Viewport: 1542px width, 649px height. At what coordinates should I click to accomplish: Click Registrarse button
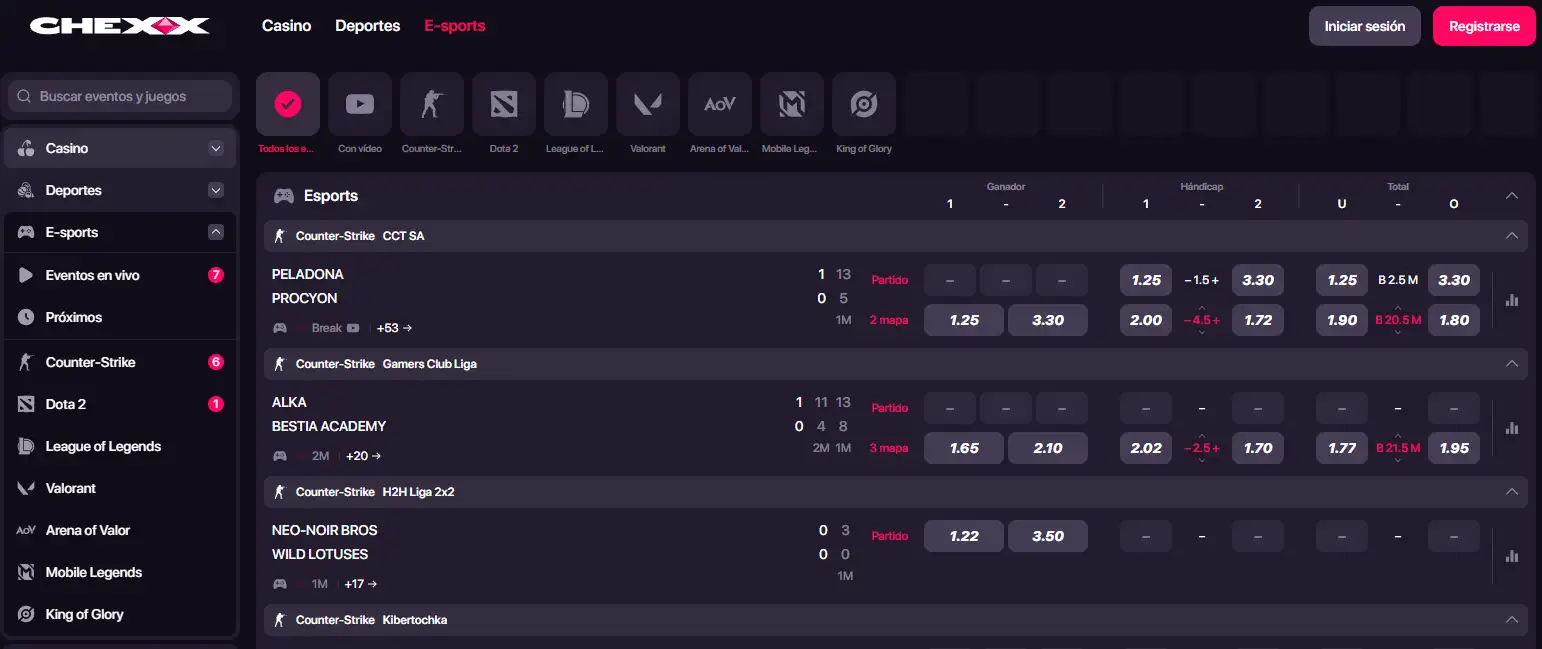1484,26
